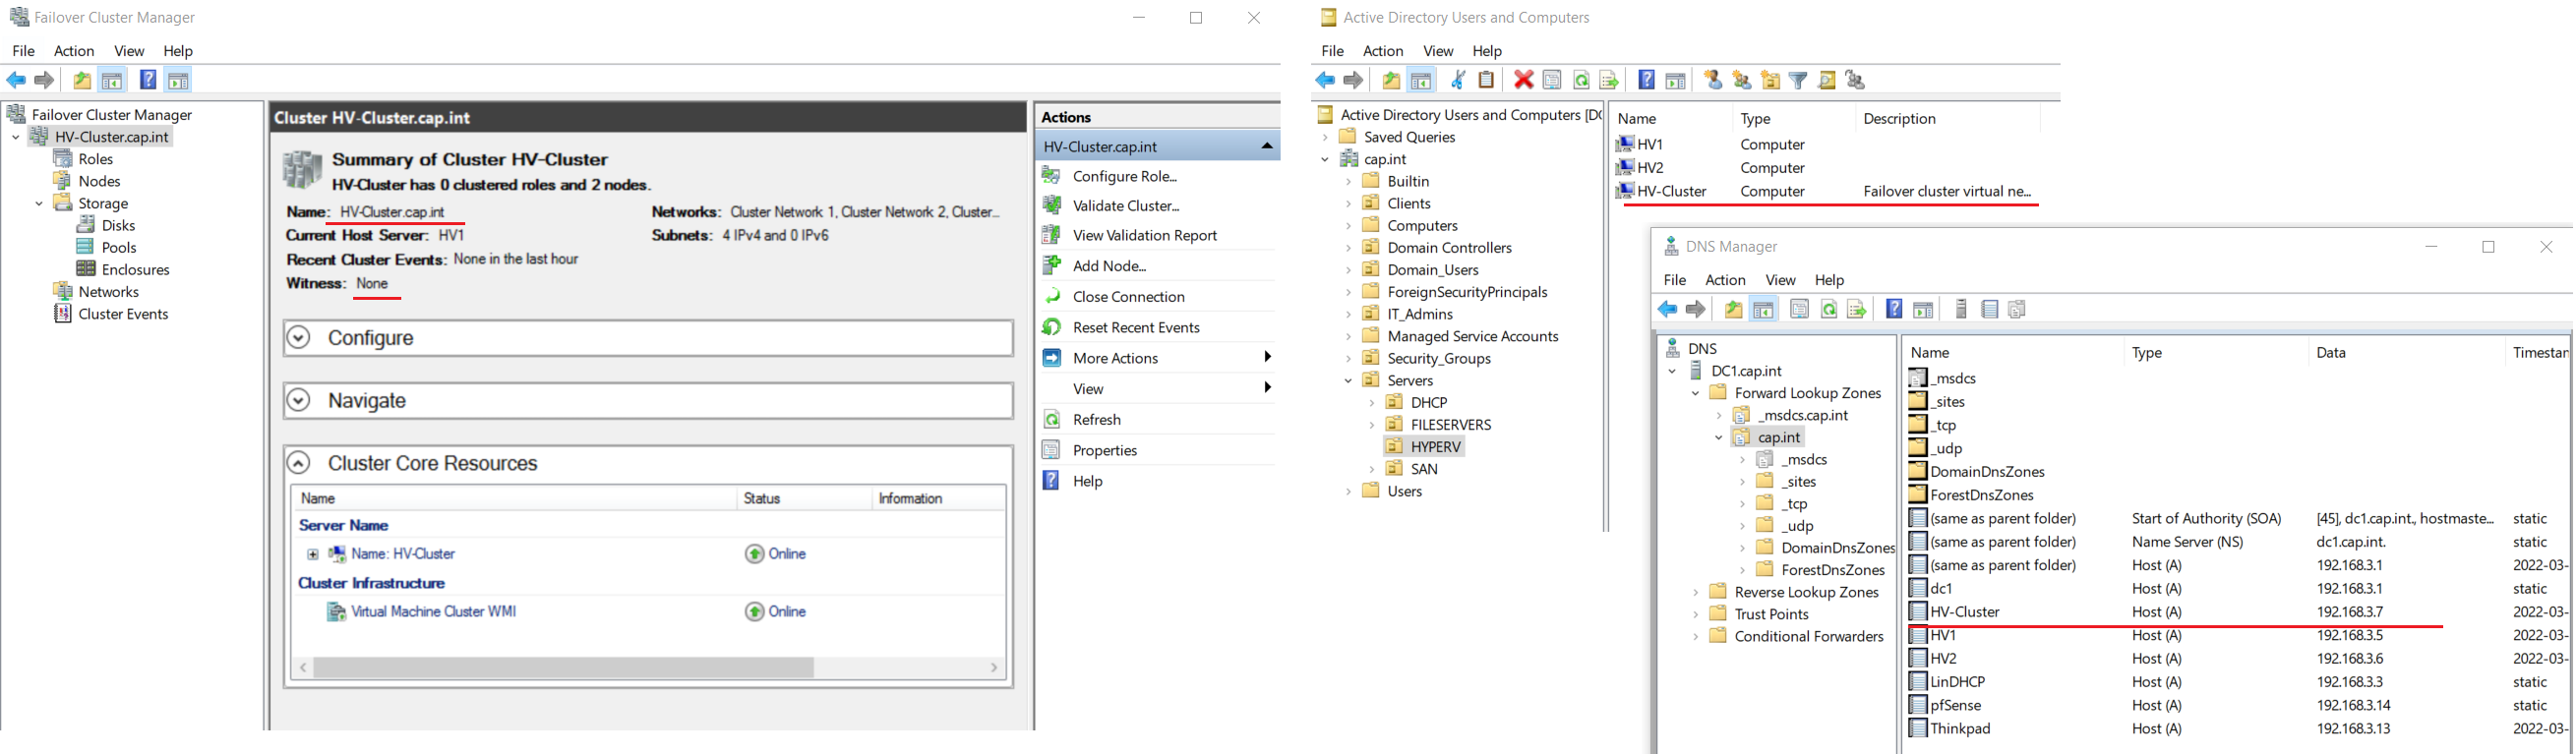Collapse Forward Lookup Zones in DNS tree
Viewport: 2576px width, 754px height.
tap(1695, 393)
